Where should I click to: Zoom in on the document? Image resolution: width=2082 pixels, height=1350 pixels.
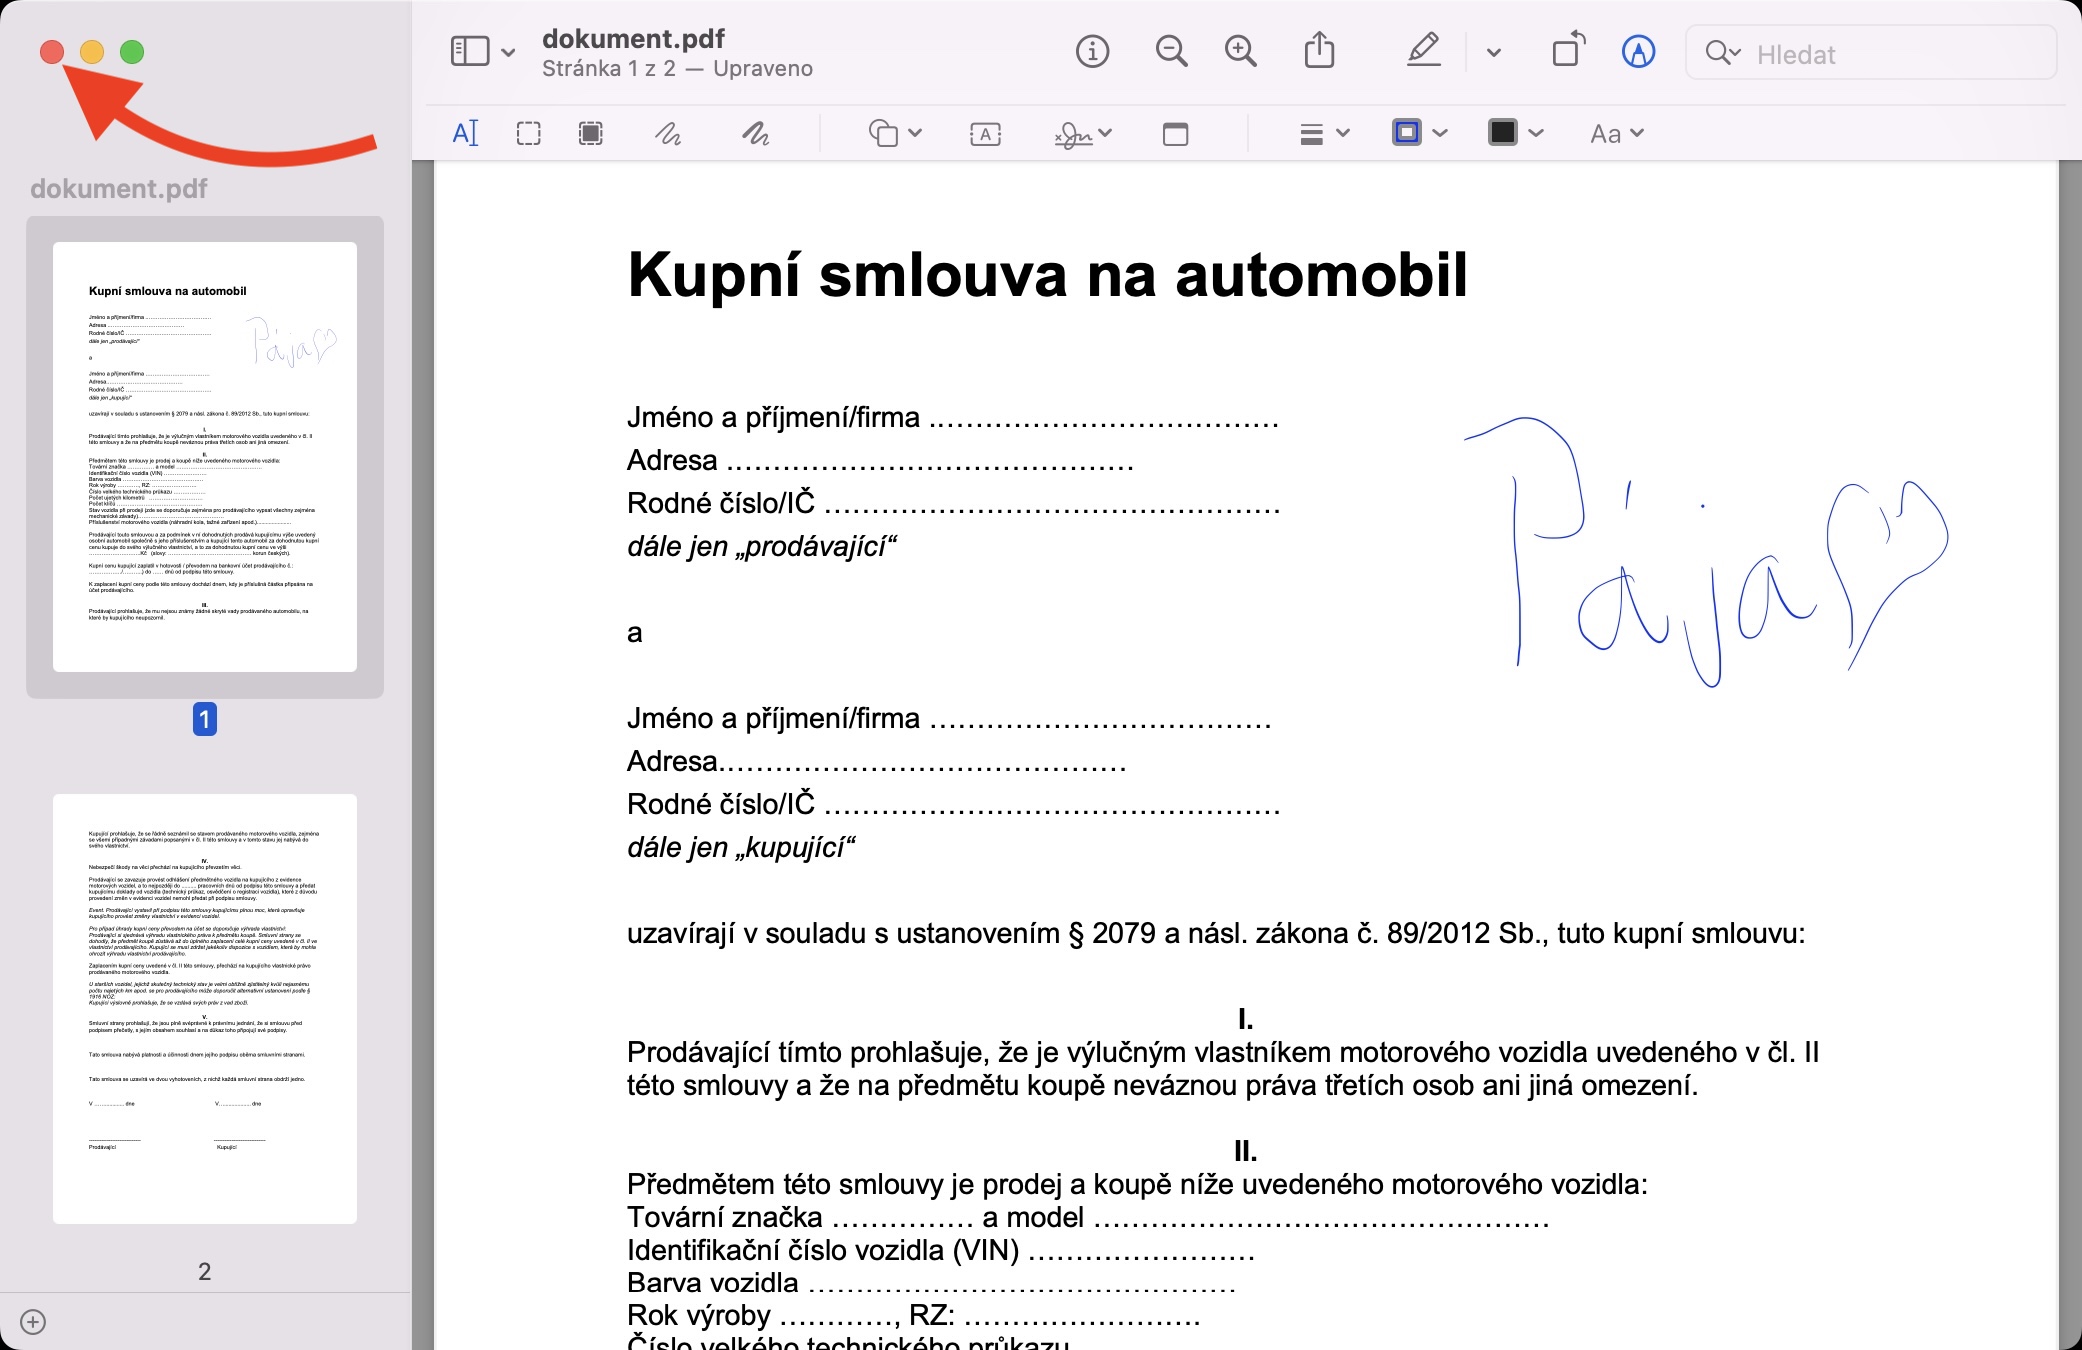(1241, 51)
